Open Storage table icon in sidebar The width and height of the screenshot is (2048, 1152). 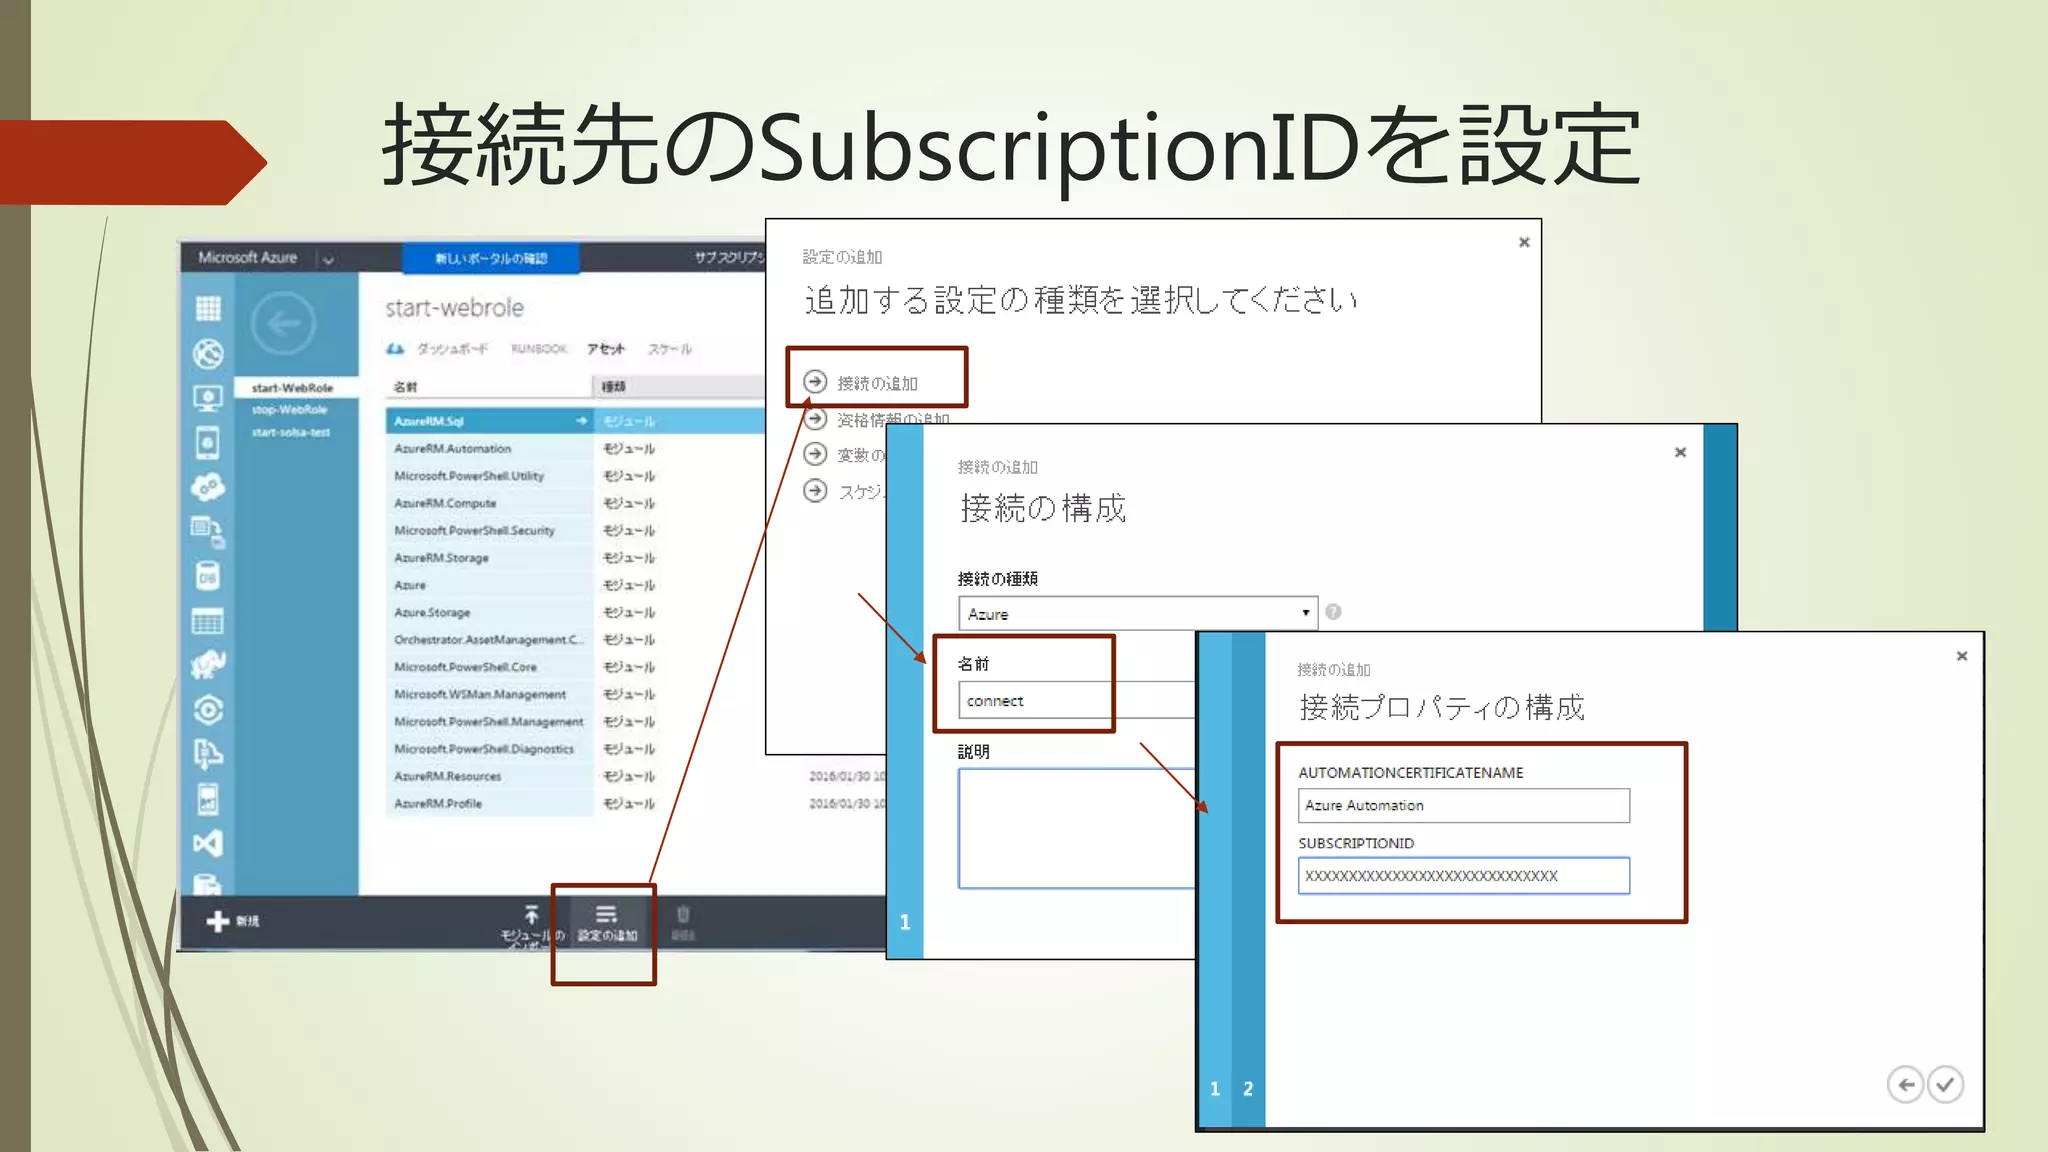coord(208,621)
